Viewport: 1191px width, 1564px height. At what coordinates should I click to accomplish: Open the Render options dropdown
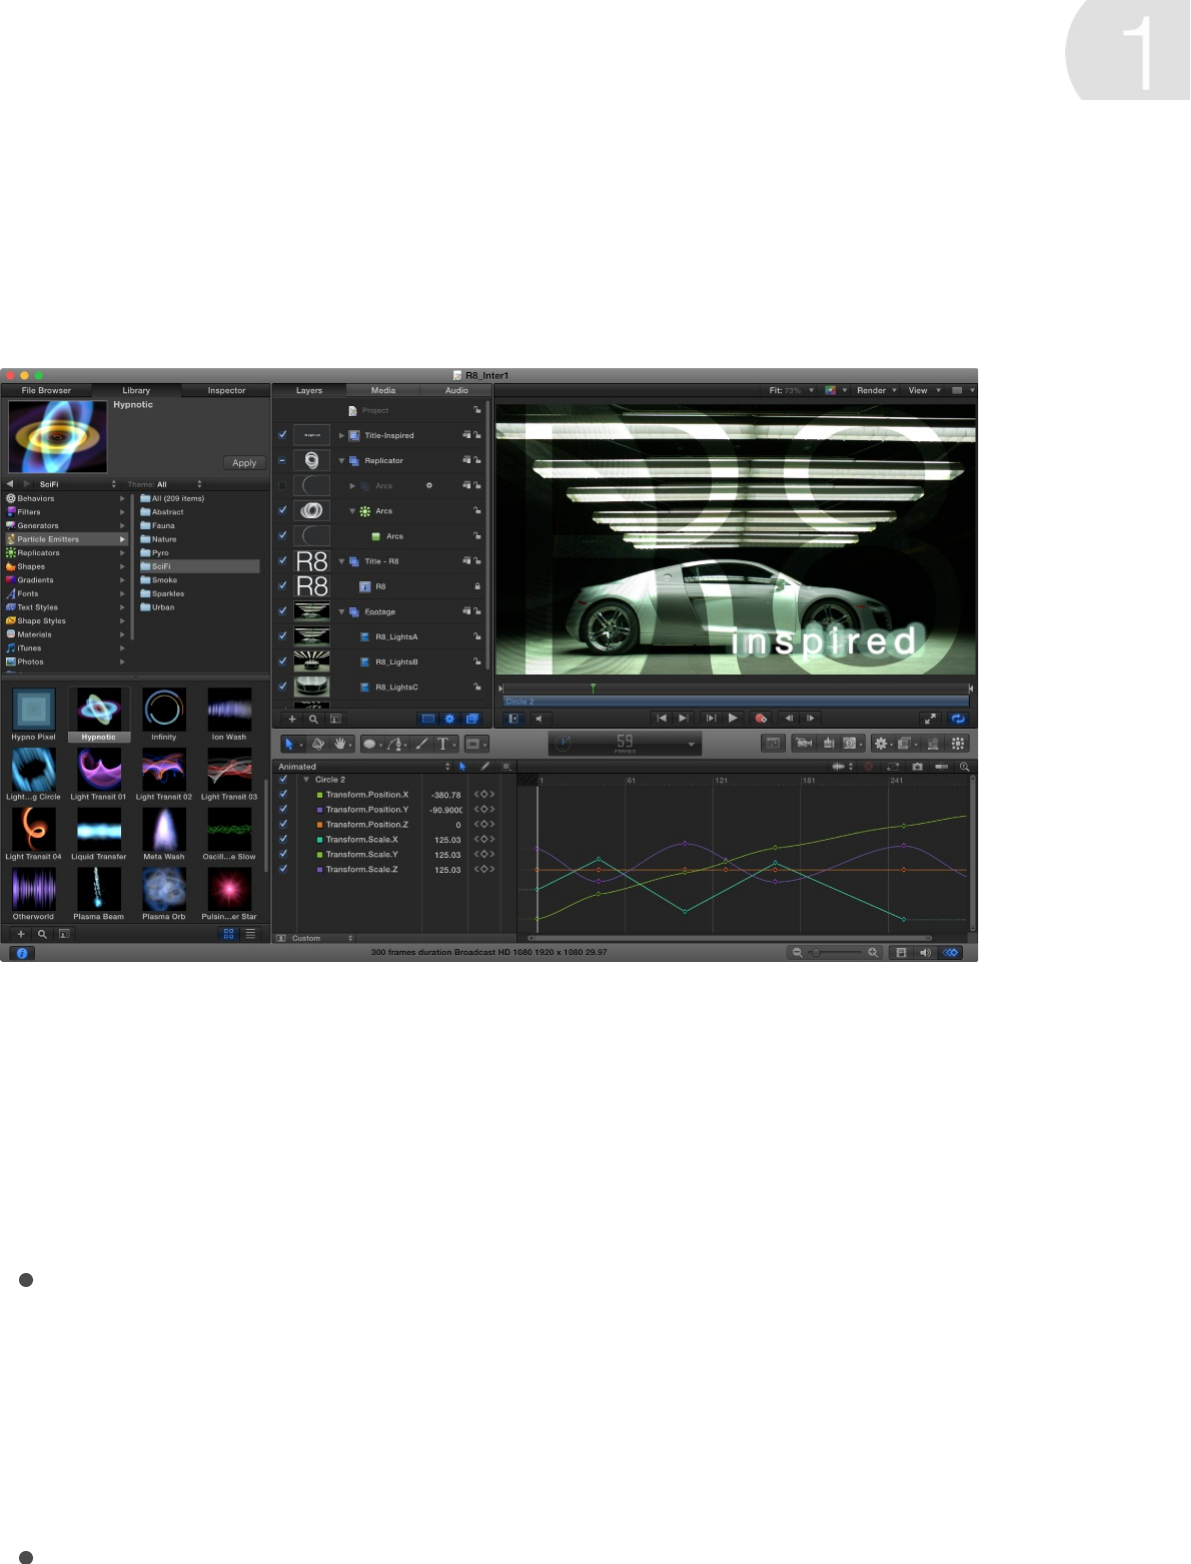876,391
